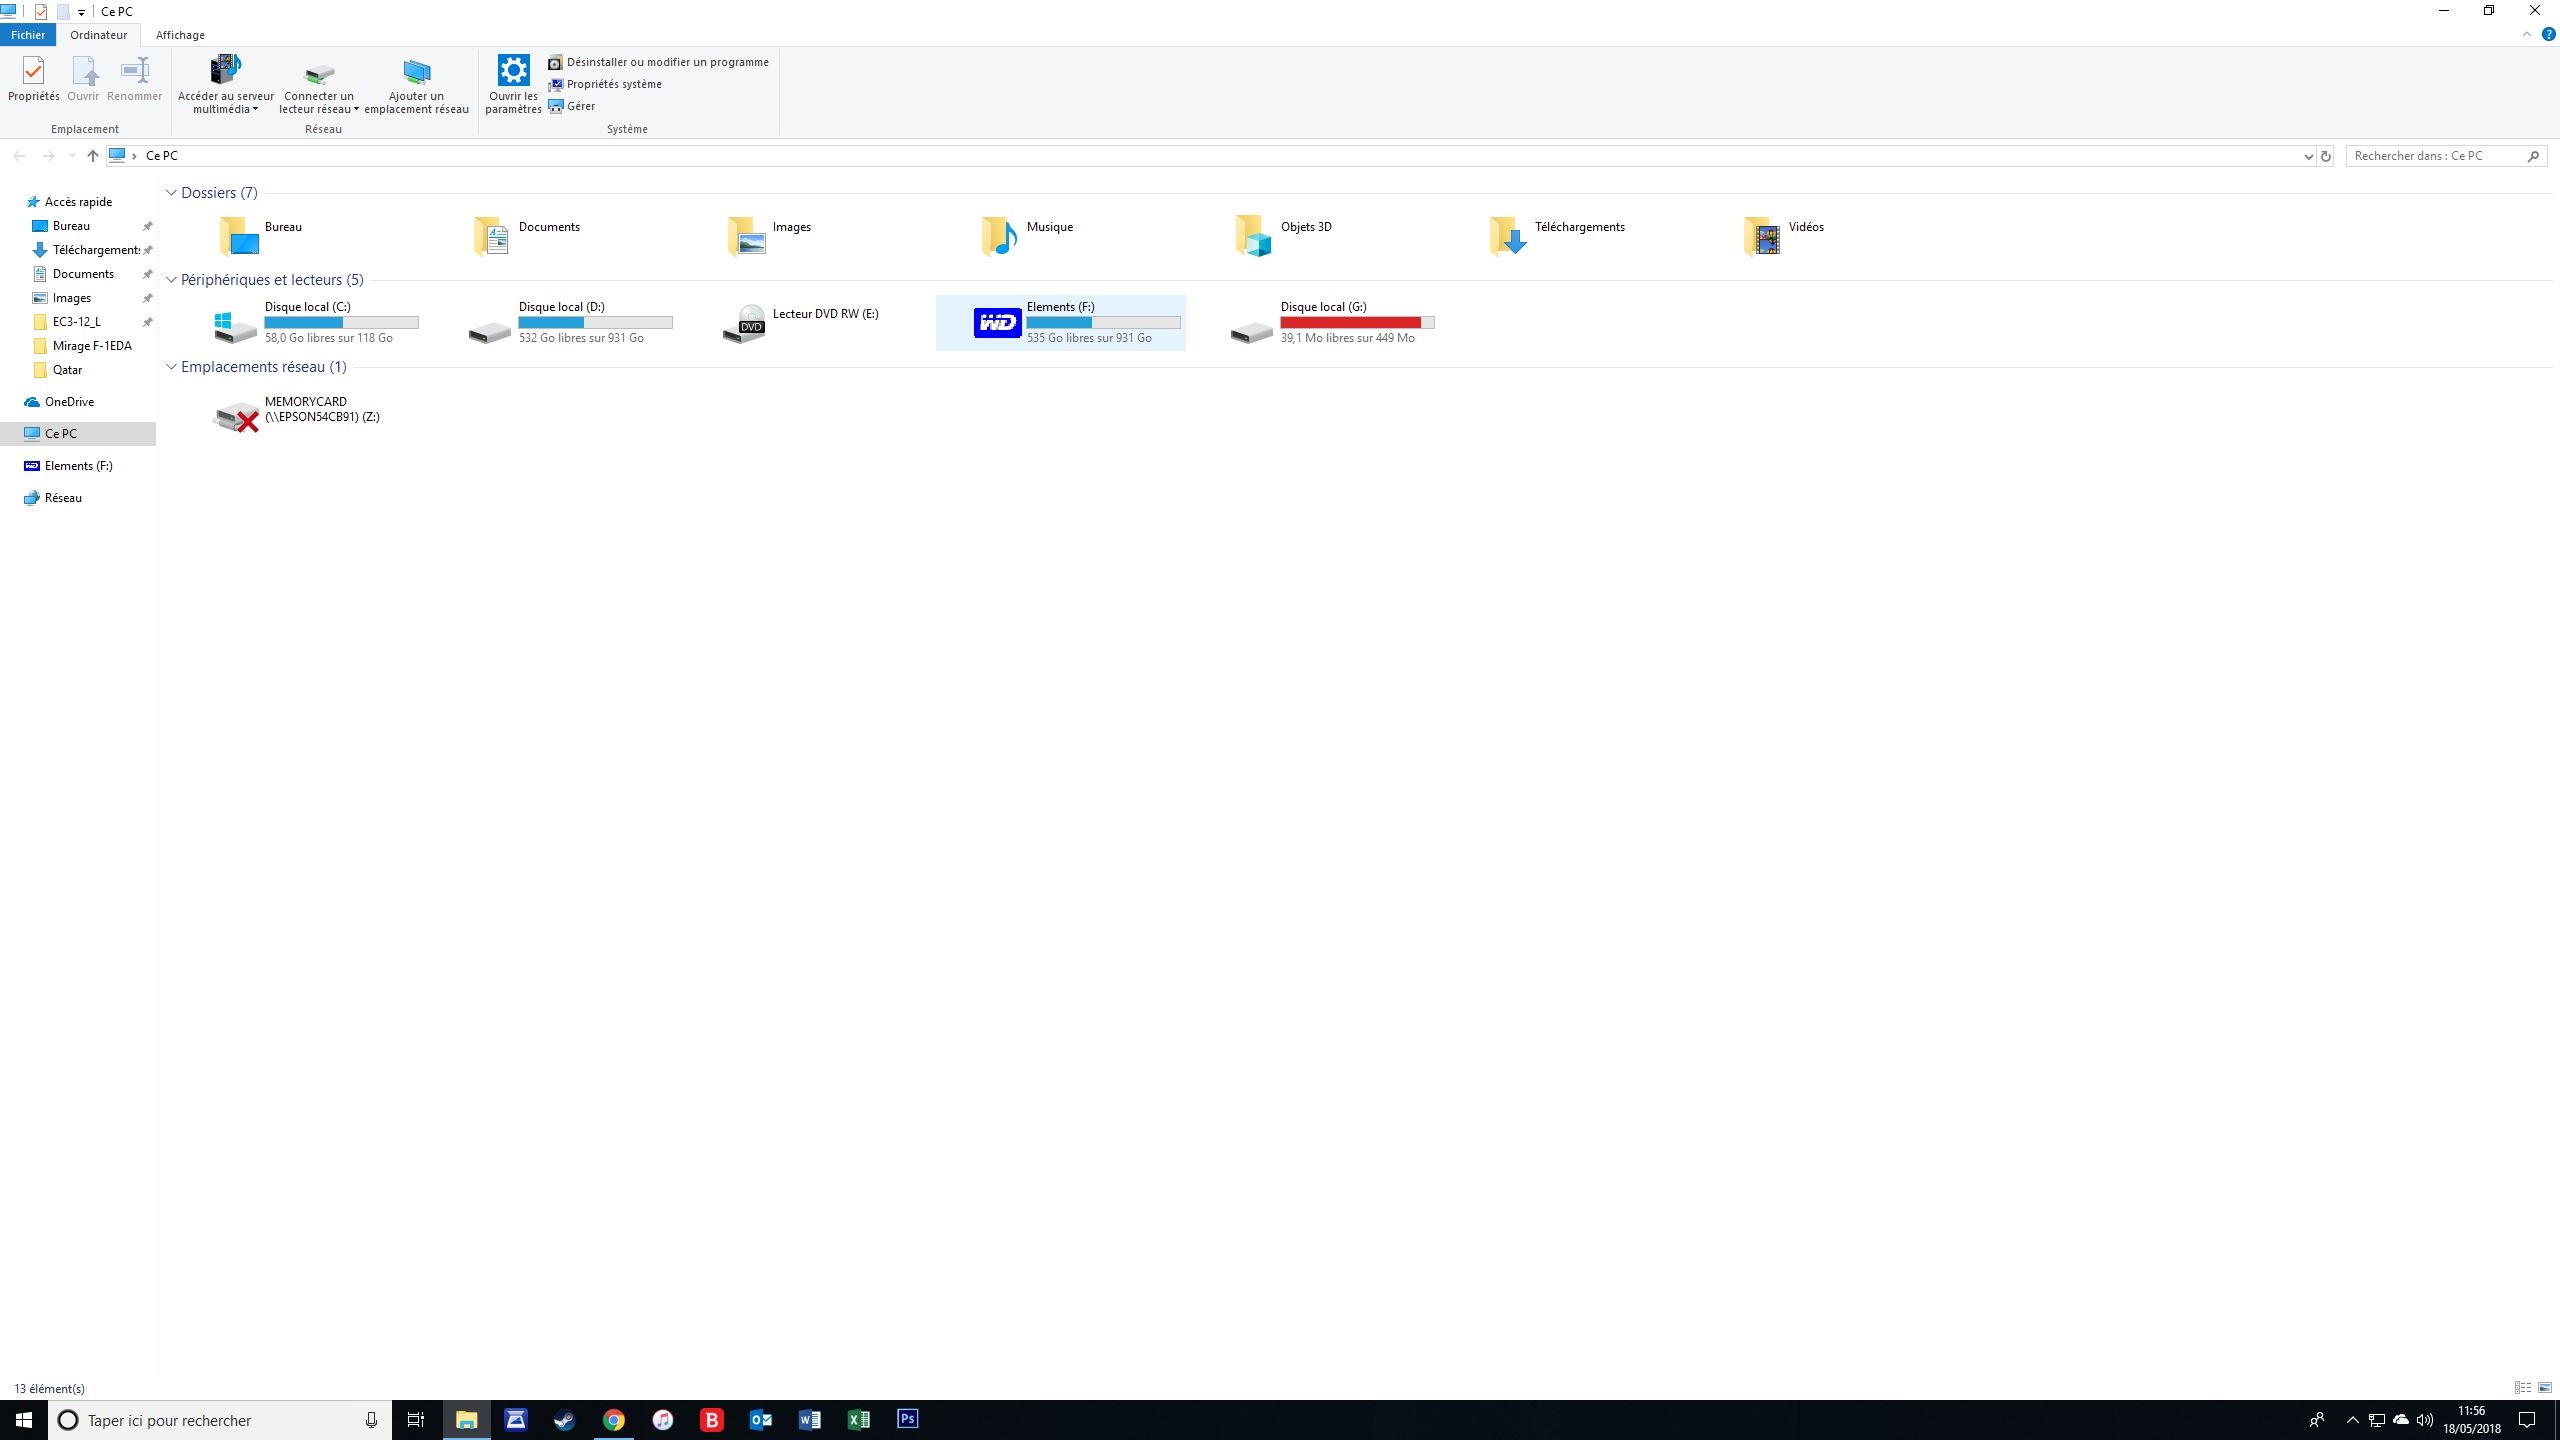The image size is (2560, 1440).
Task: Select the Musique folder icon
Action: click(x=999, y=235)
